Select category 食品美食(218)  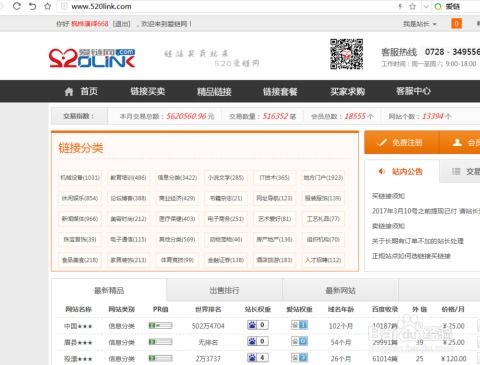[x=80, y=260]
